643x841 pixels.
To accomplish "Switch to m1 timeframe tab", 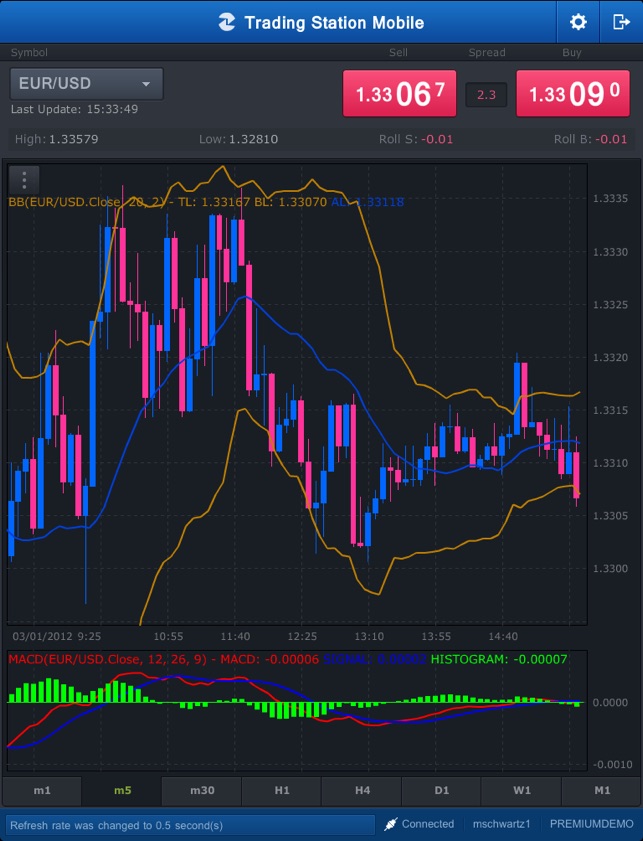I will [x=42, y=790].
